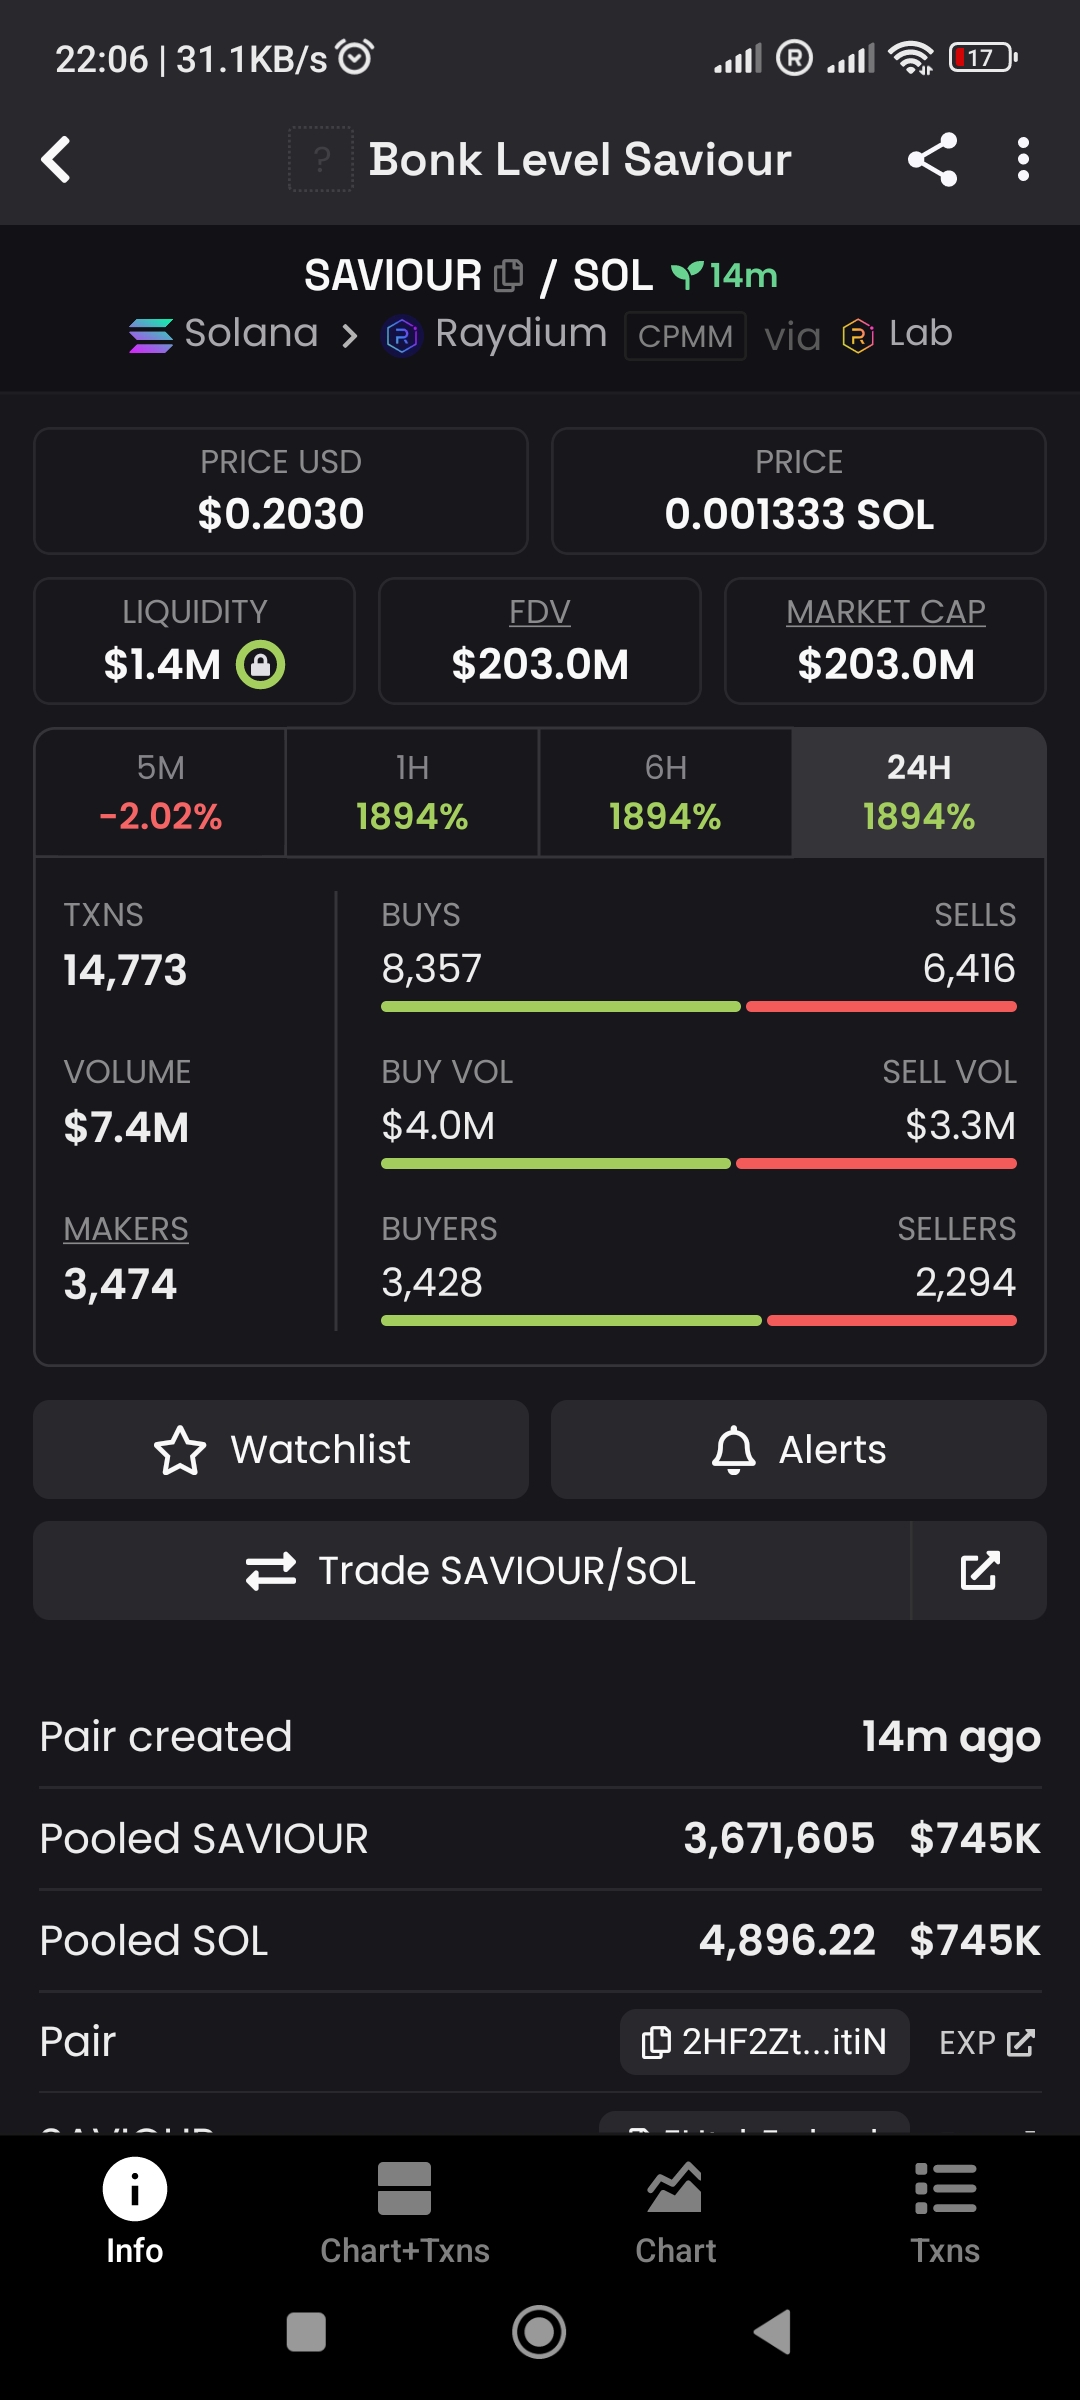Image resolution: width=1080 pixels, height=2400 pixels.
Task: Tap the VOLUME value $7.4M
Action: click(x=126, y=1127)
